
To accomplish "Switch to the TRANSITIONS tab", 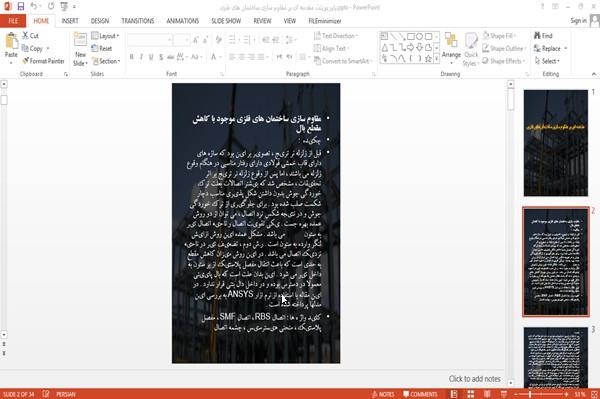I will point(138,21).
